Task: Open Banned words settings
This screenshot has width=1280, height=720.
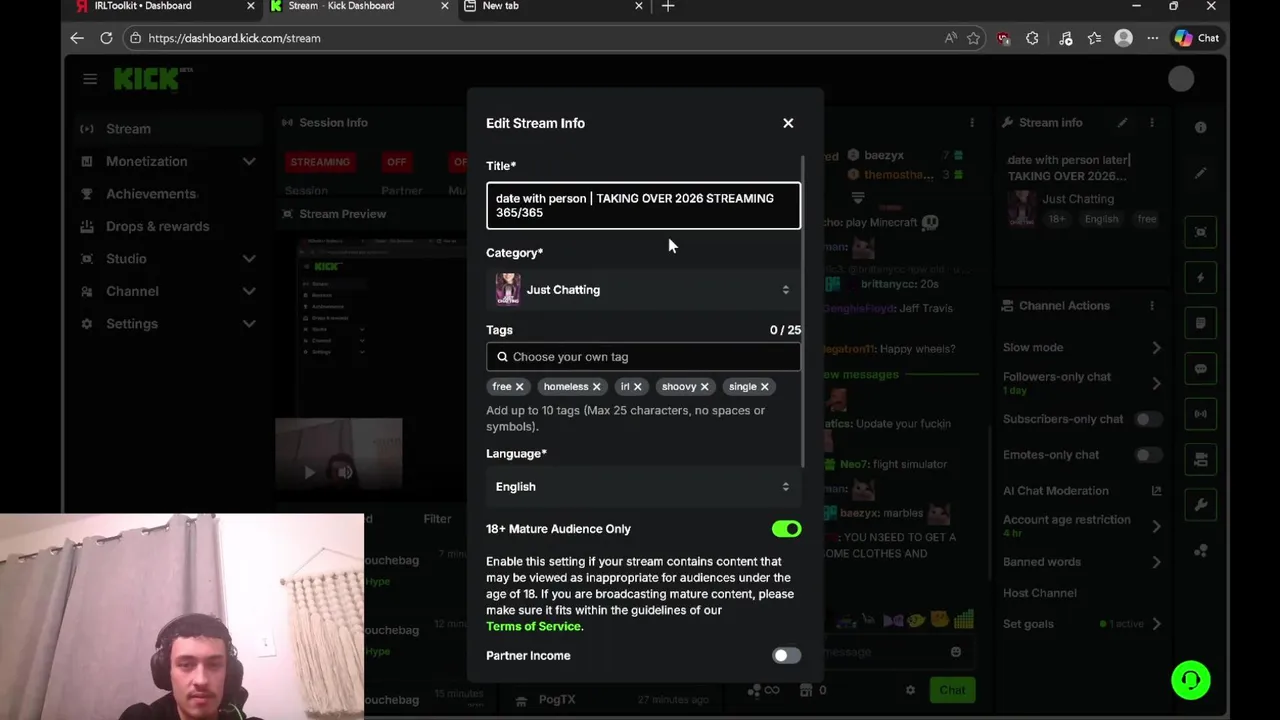Action: (x=1082, y=562)
